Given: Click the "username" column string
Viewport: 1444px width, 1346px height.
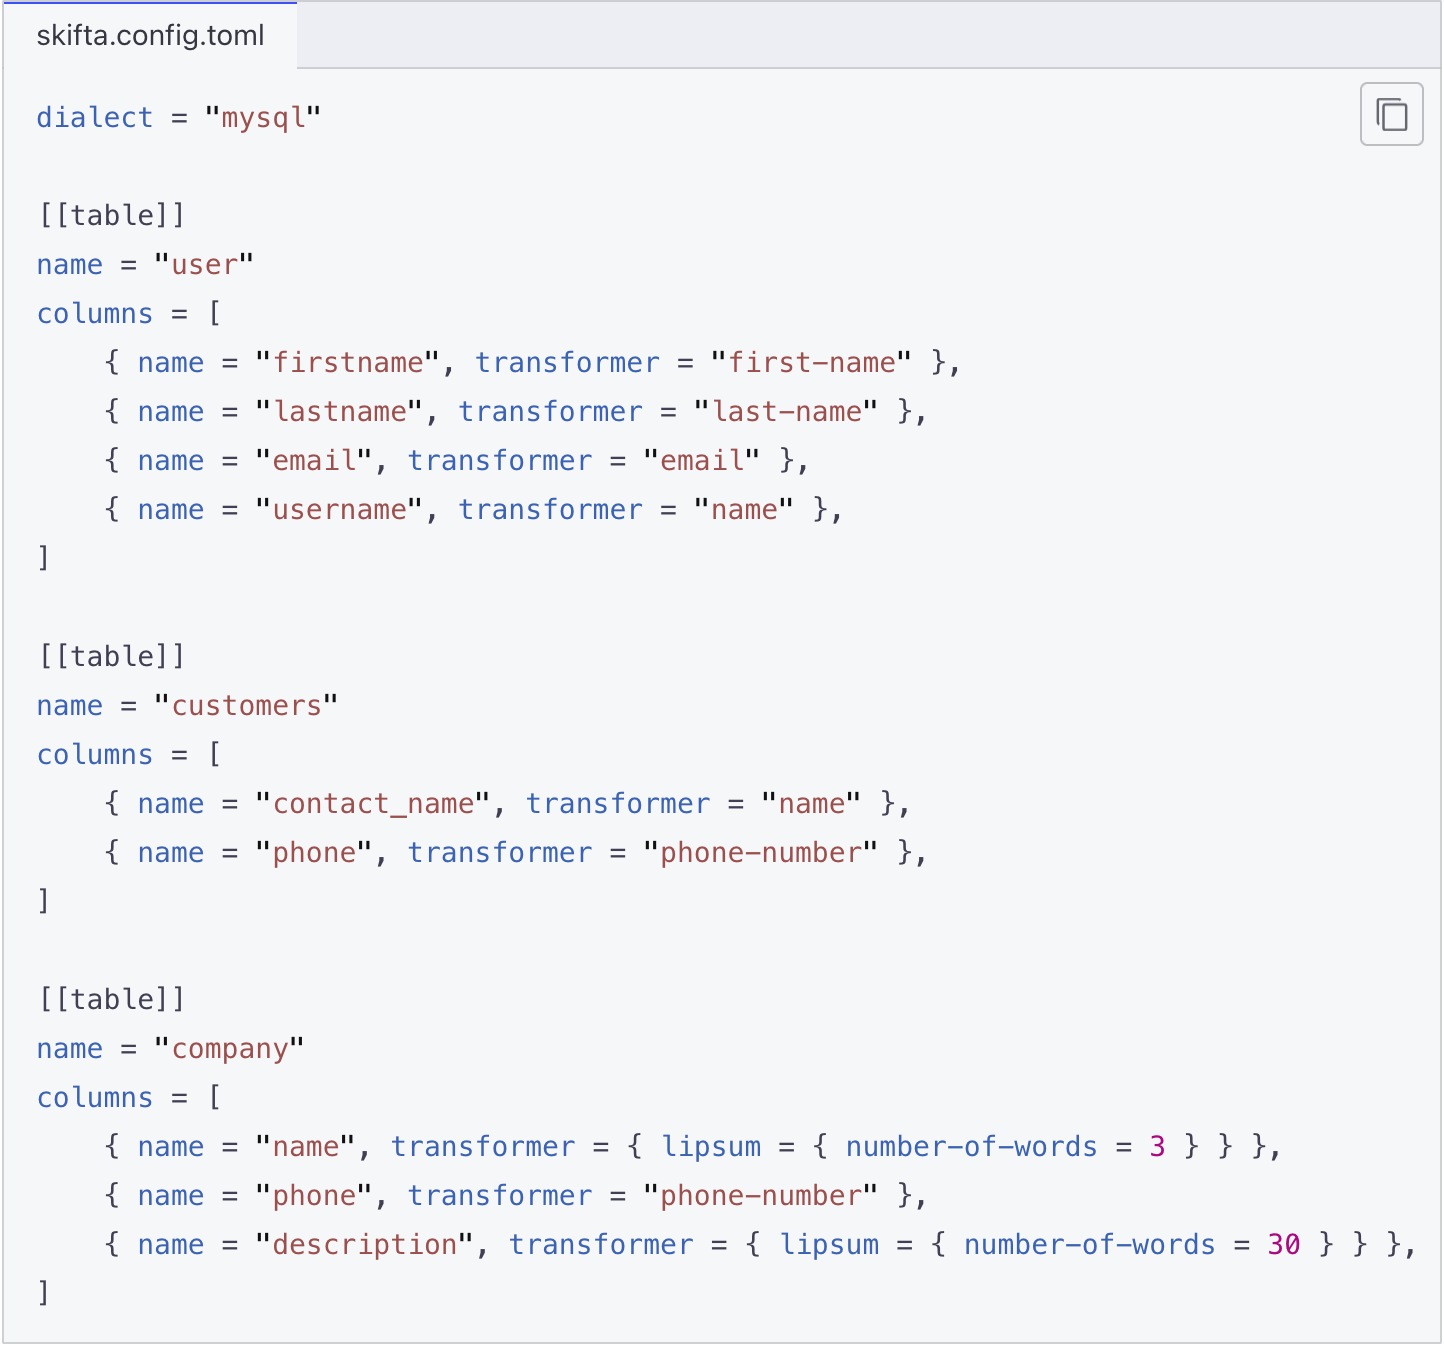Looking at the screenshot, I should click(x=339, y=510).
